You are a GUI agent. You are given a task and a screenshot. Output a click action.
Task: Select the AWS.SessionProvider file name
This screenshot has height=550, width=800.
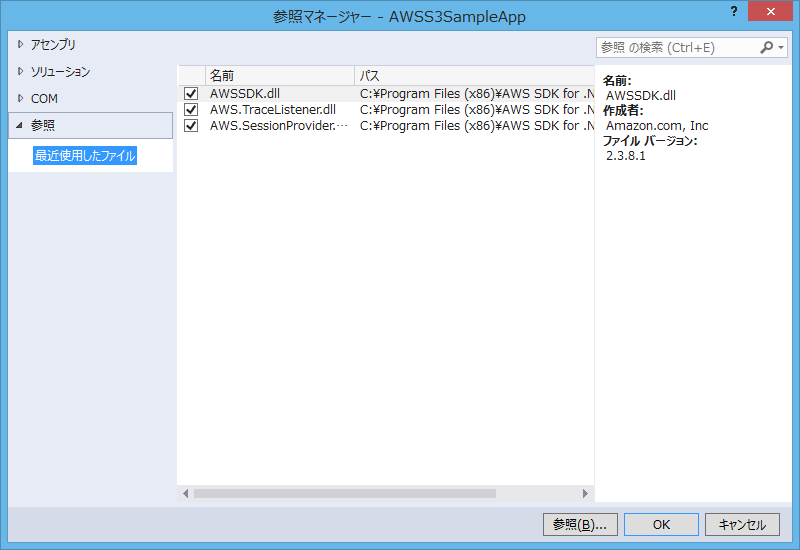tap(279, 125)
